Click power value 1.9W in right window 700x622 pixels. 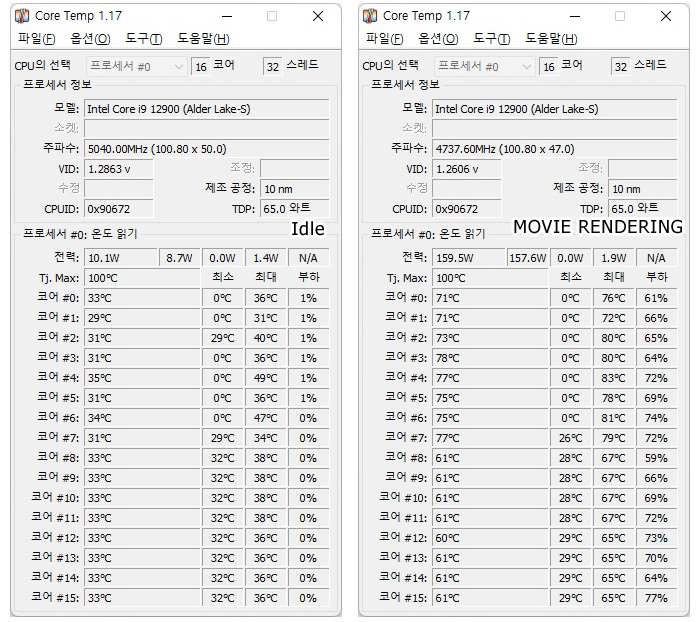point(614,258)
